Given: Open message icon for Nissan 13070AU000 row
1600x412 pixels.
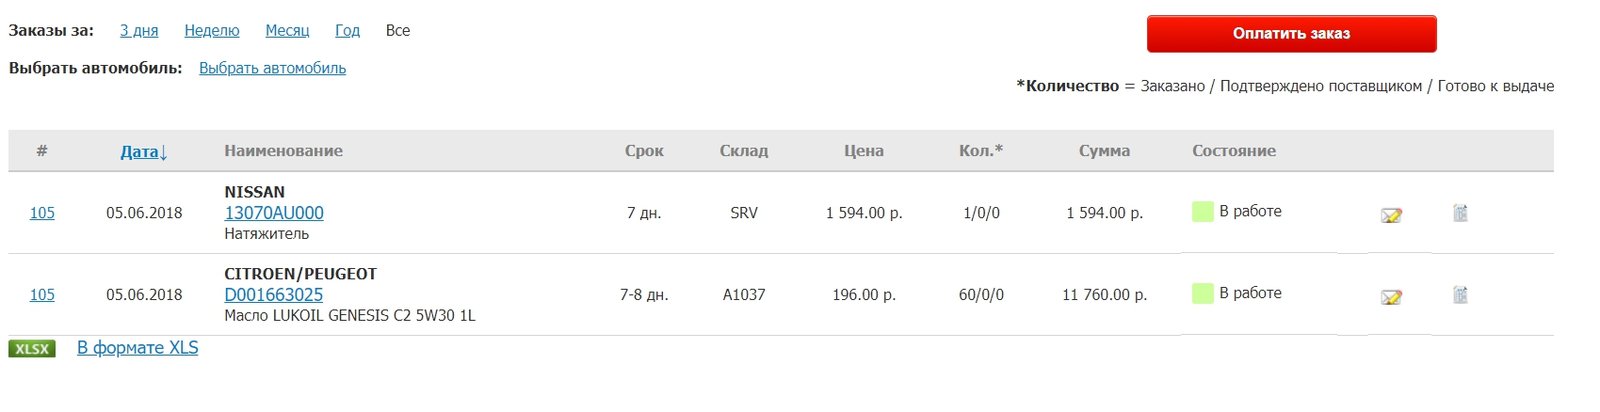Looking at the screenshot, I should [1391, 215].
